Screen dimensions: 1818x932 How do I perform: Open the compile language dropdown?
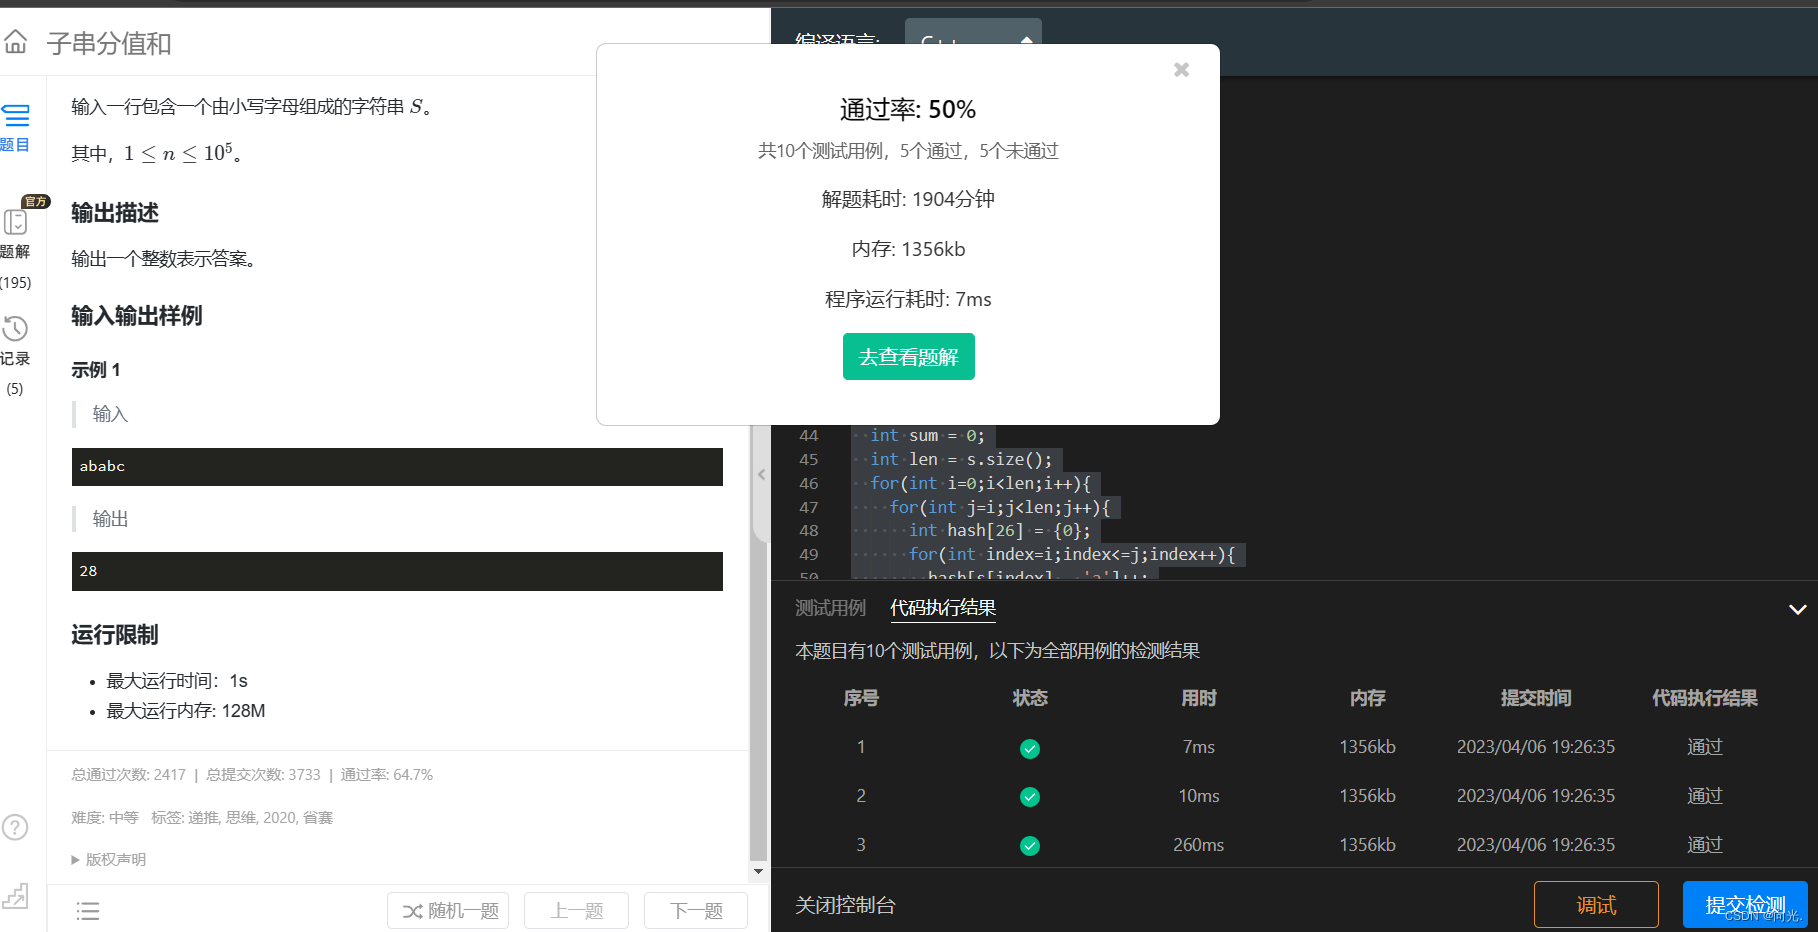point(973,40)
